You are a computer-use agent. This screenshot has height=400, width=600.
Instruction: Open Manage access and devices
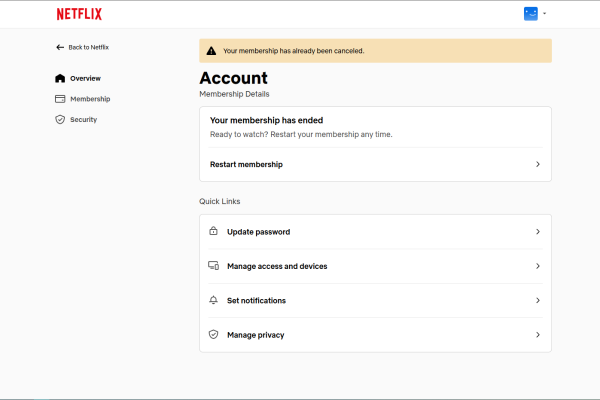click(x=375, y=266)
